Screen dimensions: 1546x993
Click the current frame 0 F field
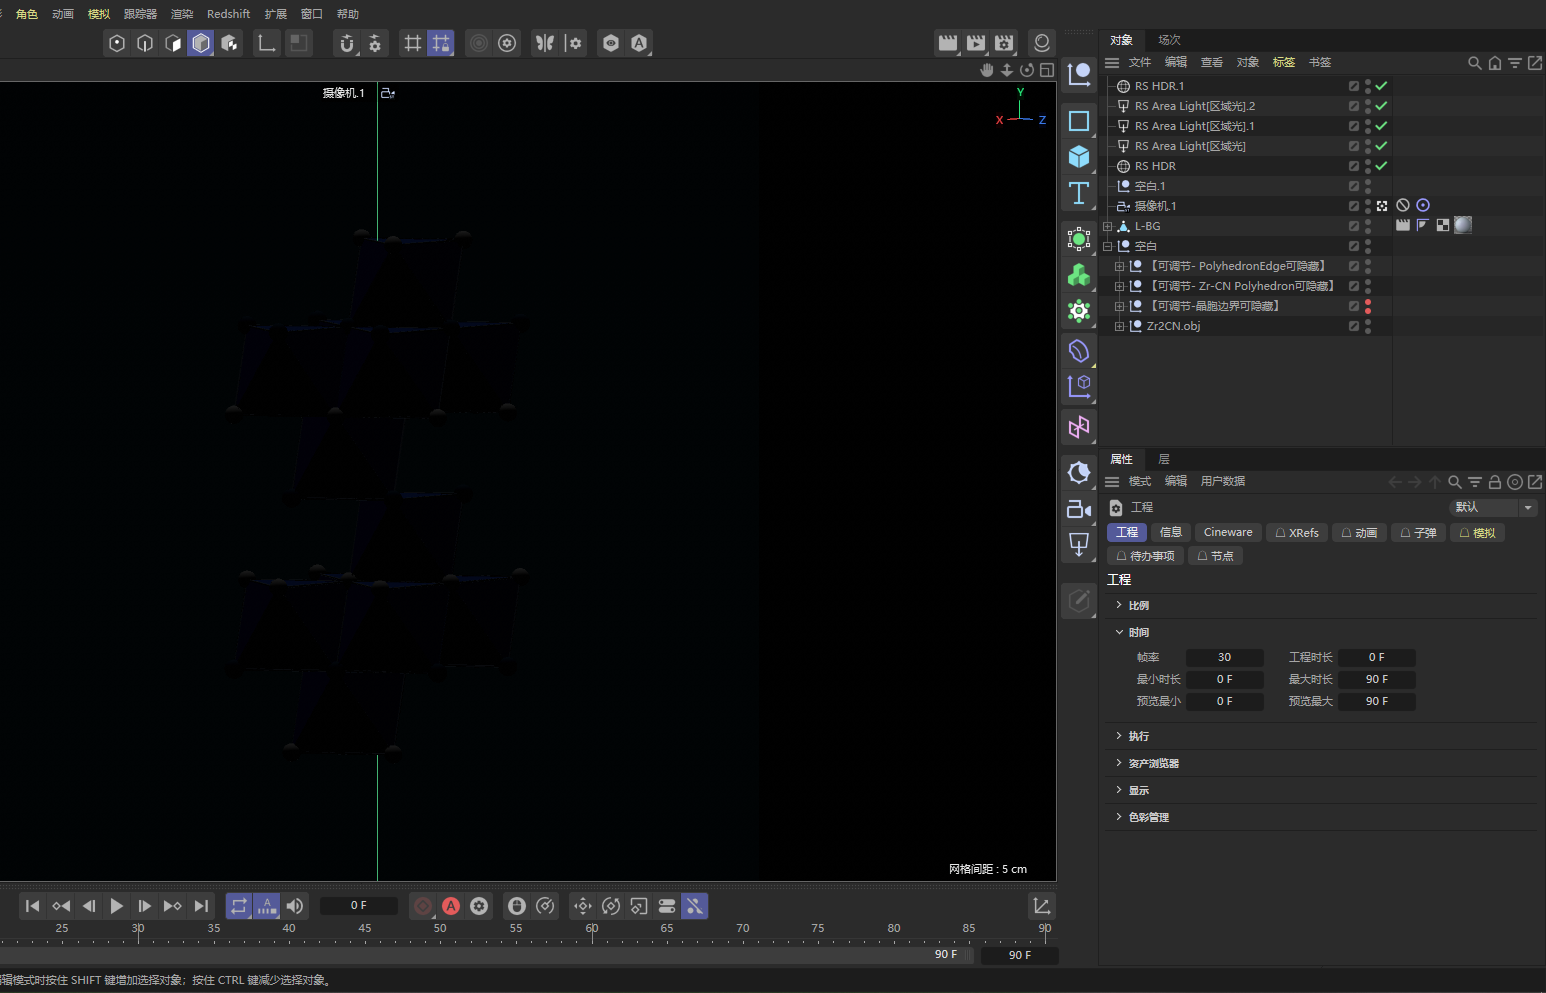pyautogui.click(x=359, y=905)
